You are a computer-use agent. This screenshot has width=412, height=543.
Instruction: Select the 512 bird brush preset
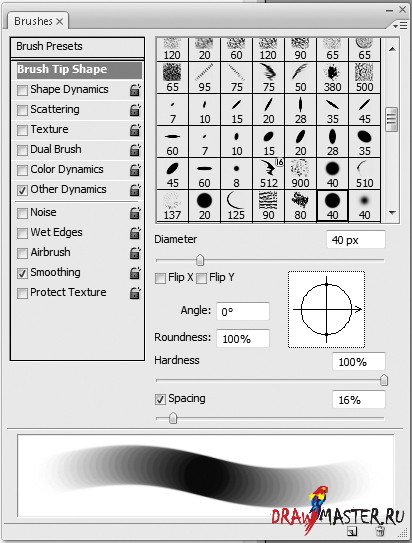click(269, 173)
